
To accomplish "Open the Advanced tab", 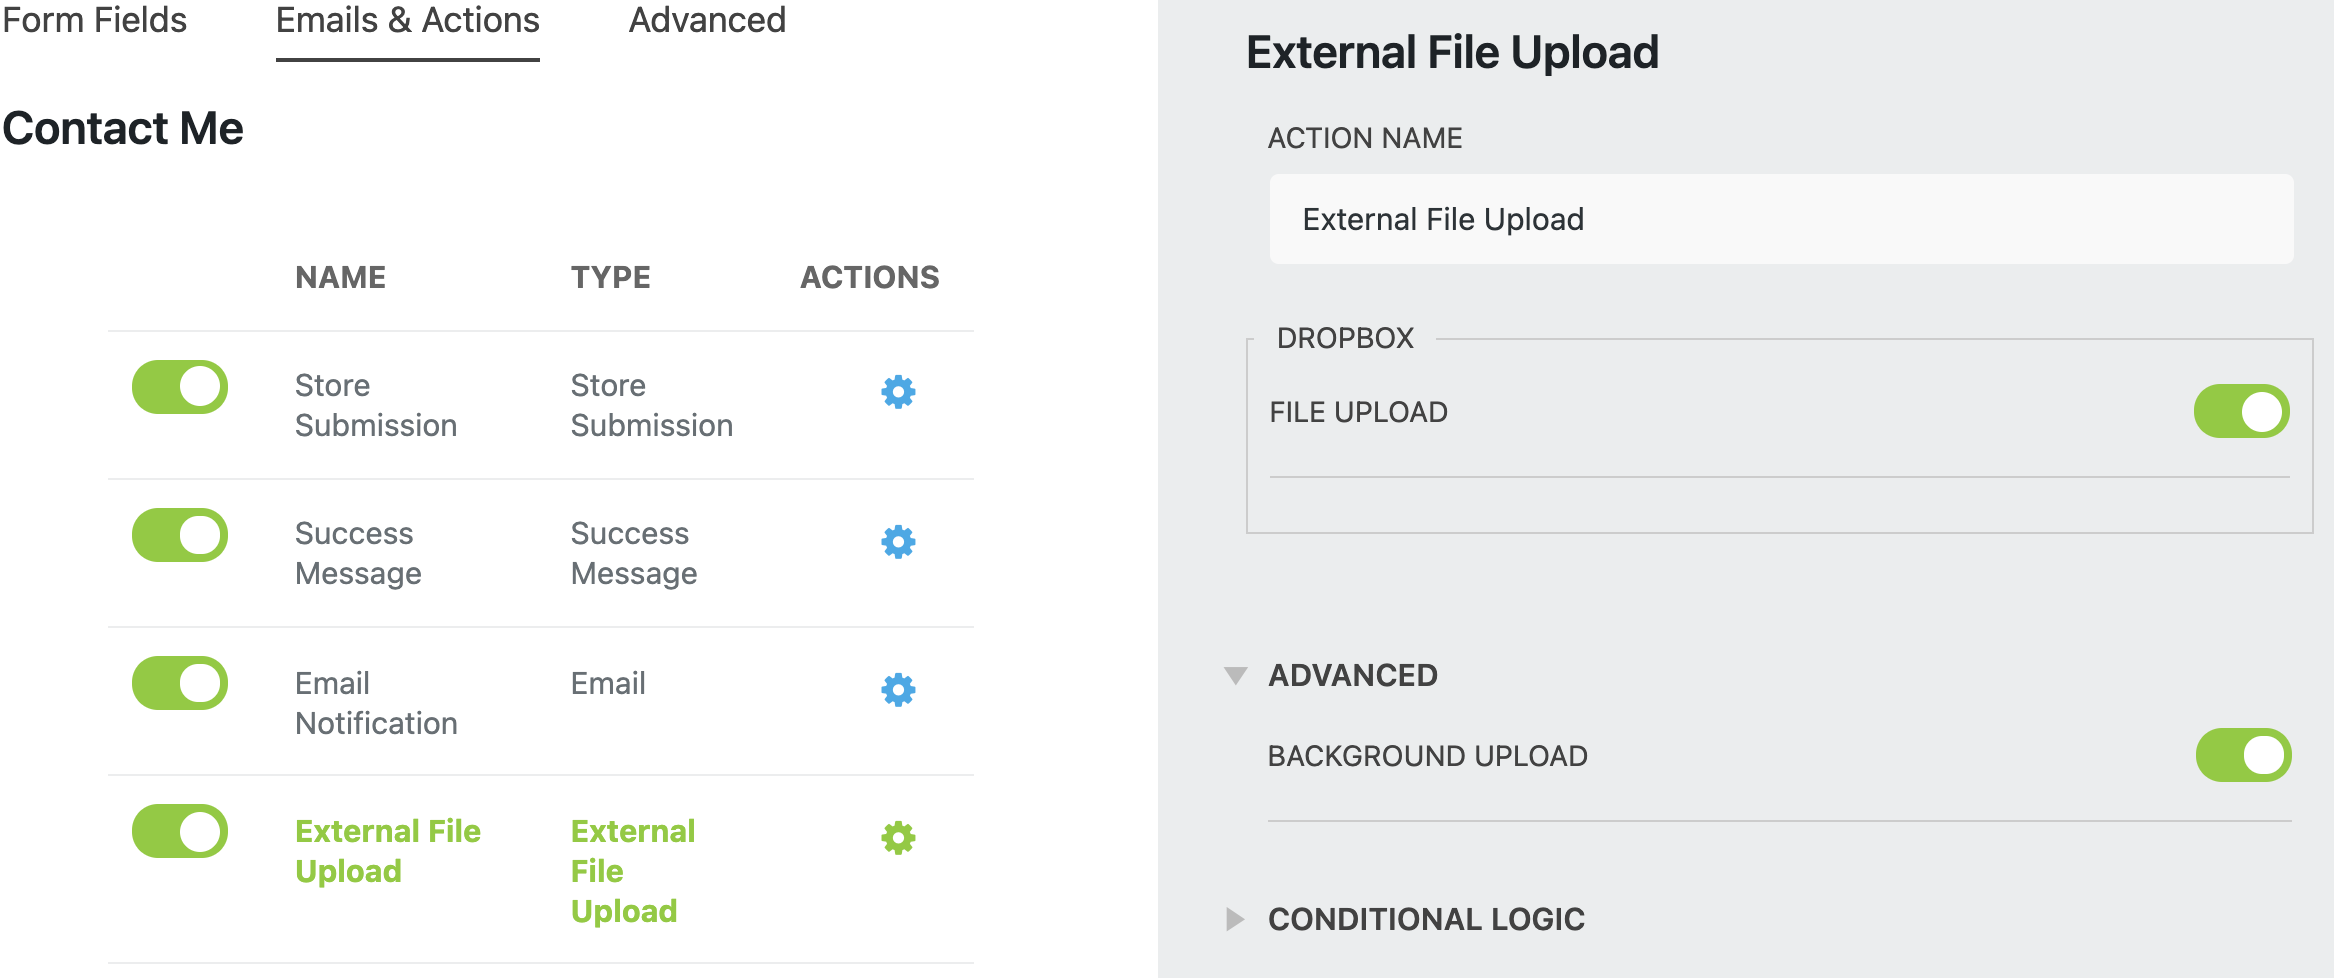I will click(x=707, y=20).
